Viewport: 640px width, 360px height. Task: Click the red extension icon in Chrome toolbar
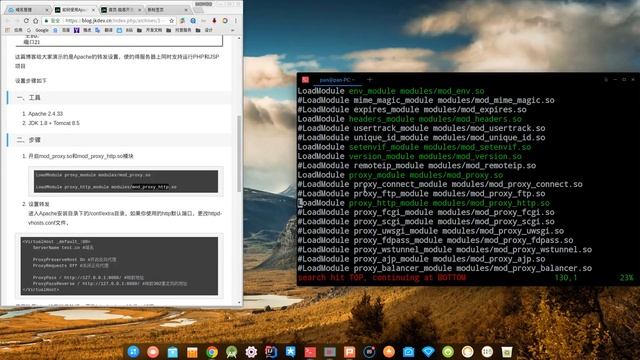[214, 20]
